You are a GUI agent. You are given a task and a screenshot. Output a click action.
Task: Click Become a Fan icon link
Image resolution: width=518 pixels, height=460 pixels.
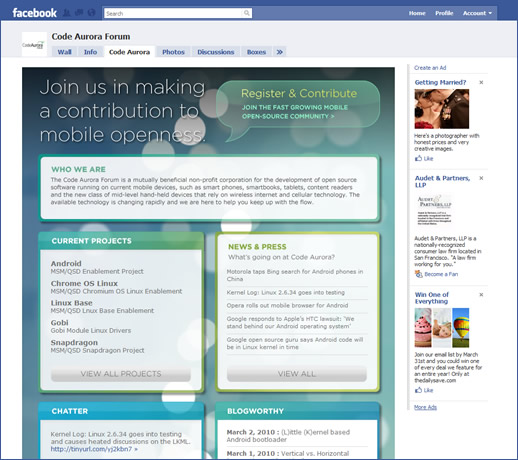click(x=436, y=274)
